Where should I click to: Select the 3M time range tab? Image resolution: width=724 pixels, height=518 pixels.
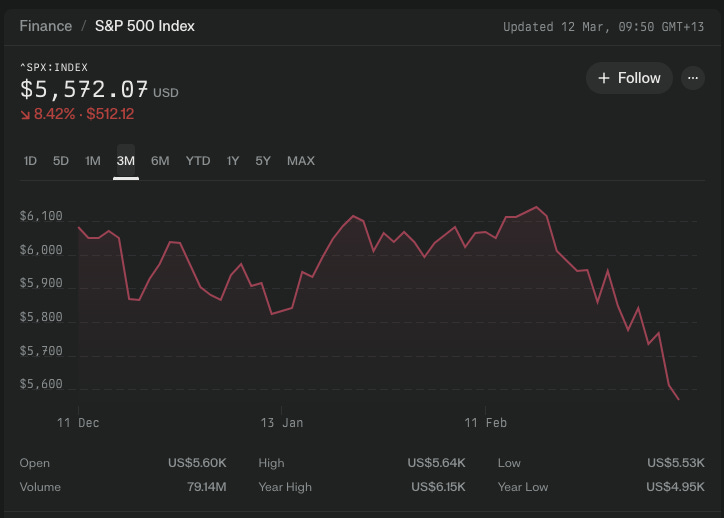pyautogui.click(x=126, y=161)
